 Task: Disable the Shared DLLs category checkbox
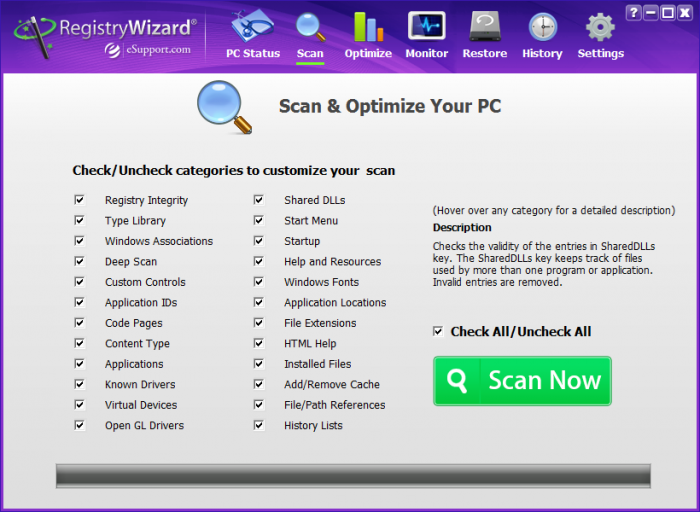coord(259,200)
